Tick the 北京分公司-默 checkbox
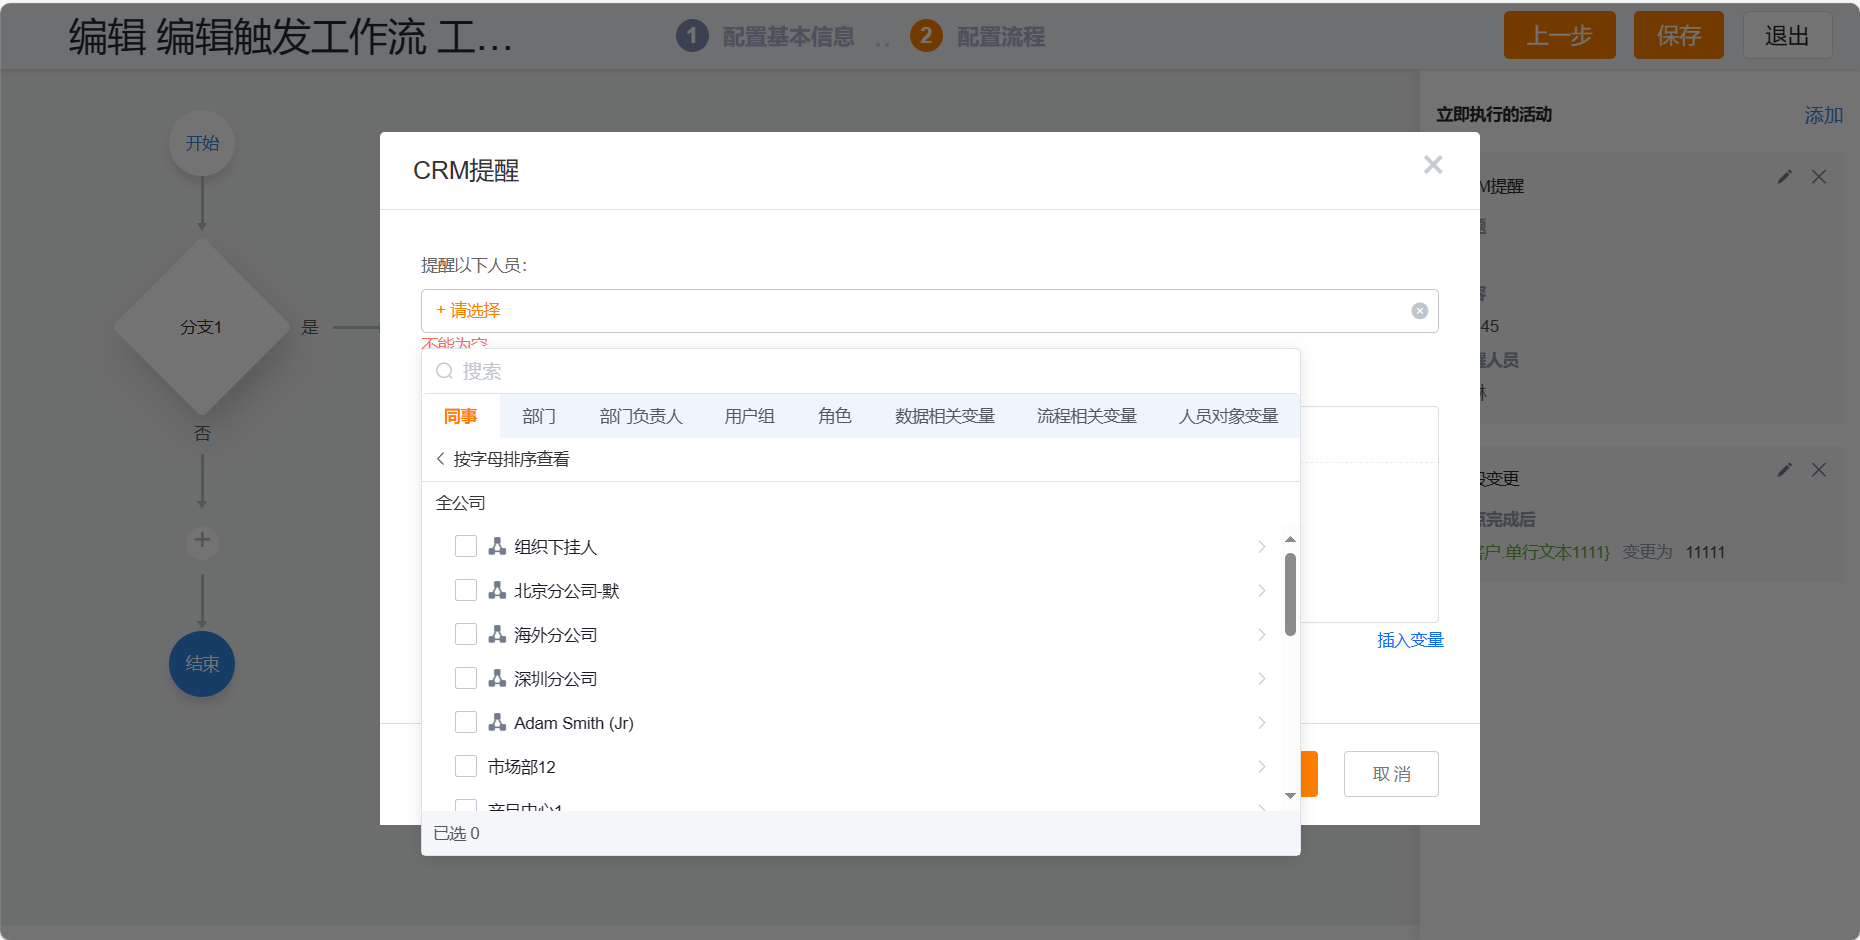 coord(466,591)
